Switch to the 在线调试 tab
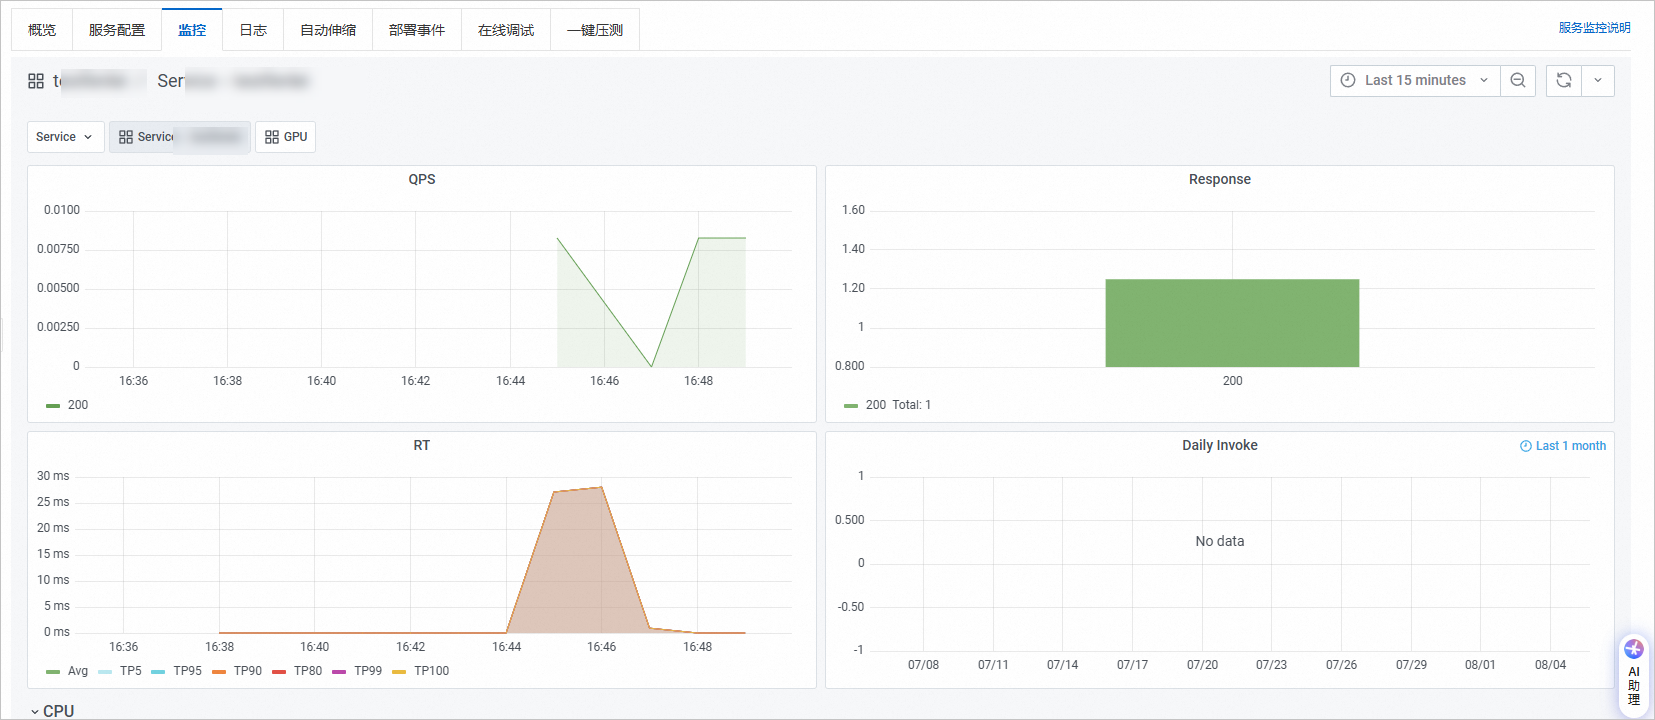The width and height of the screenshot is (1655, 720). pyautogui.click(x=506, y=30)
